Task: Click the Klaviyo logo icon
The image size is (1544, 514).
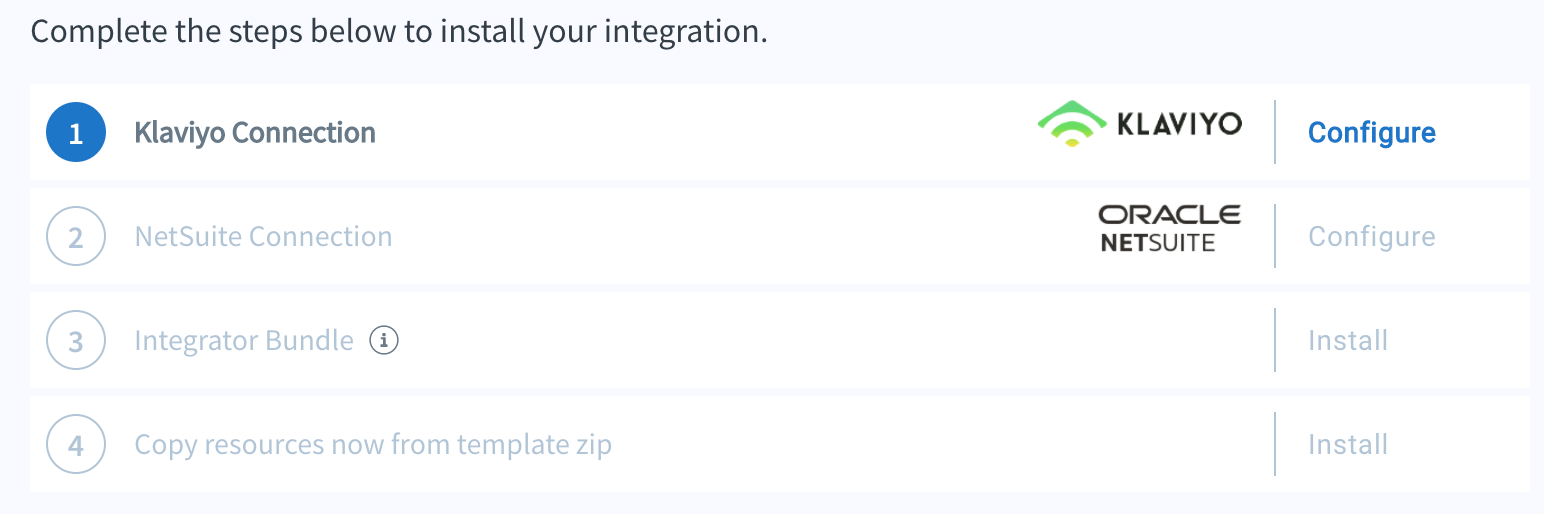Action: tap(1139, 125)
